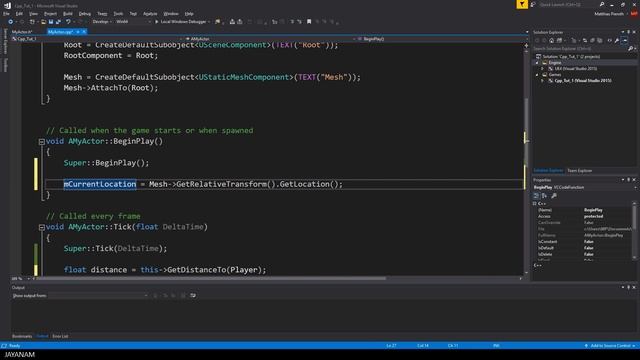Expand the Cpp_Tut_1 project node

pos(542,81)
